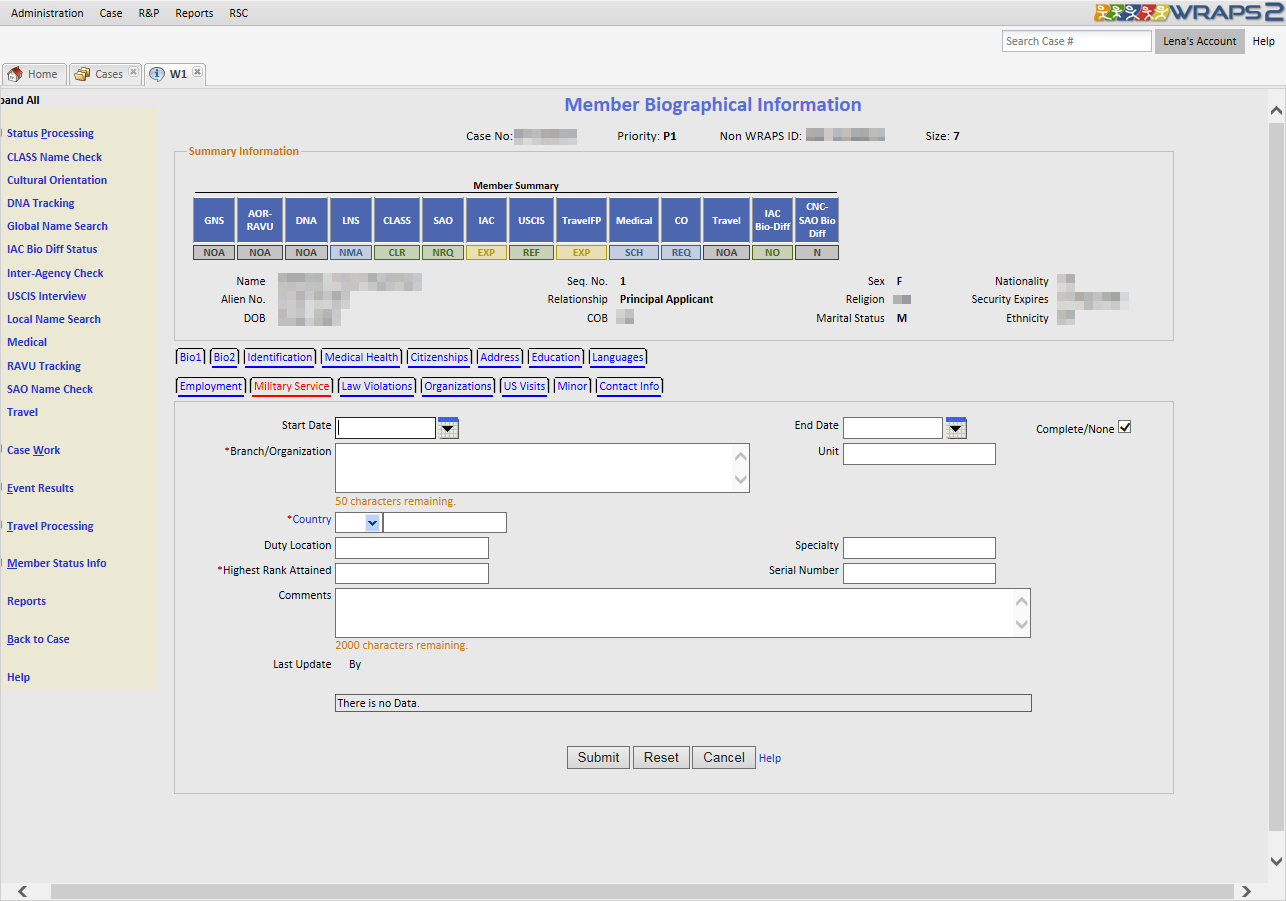Expand the Country dropdown
Image resolution: width=1286 pixels, height=901 pixels.
pyautogui.click(x=372, y=522)
